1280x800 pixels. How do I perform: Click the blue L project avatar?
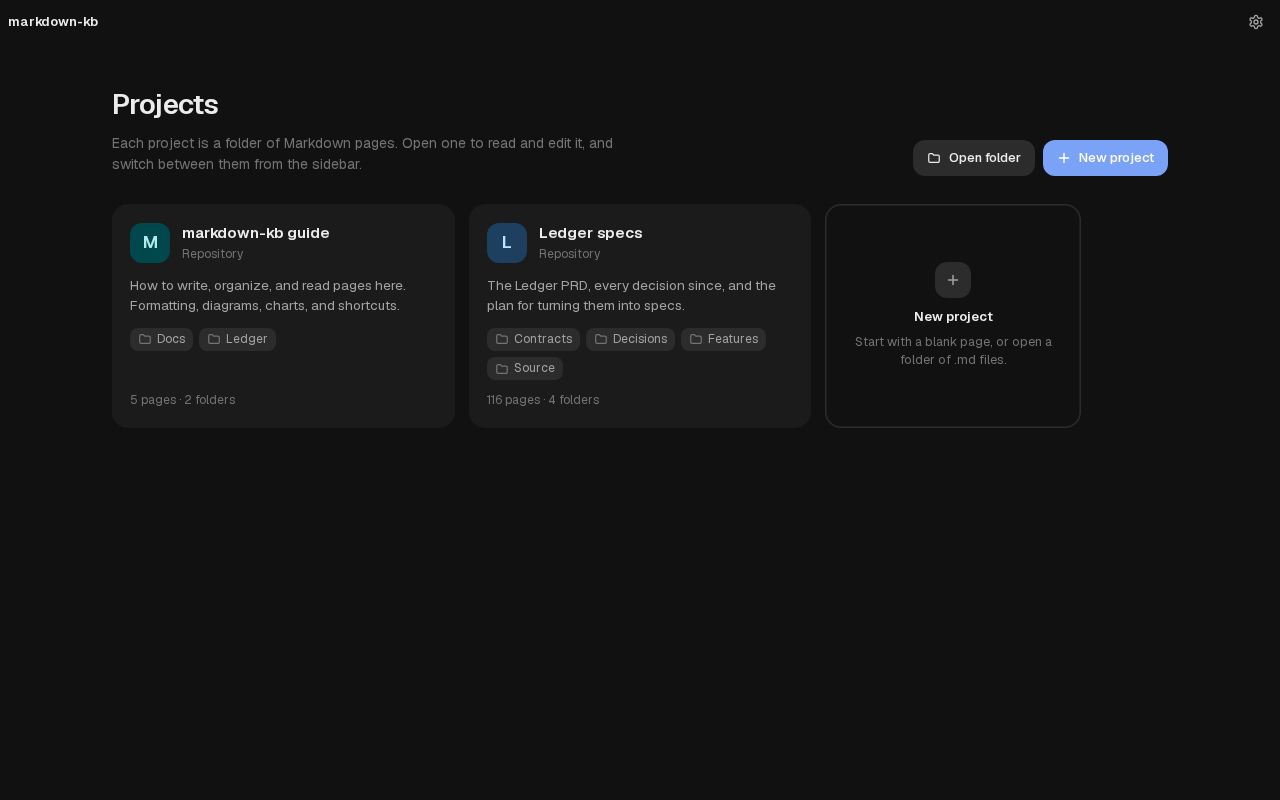point(507,243)
